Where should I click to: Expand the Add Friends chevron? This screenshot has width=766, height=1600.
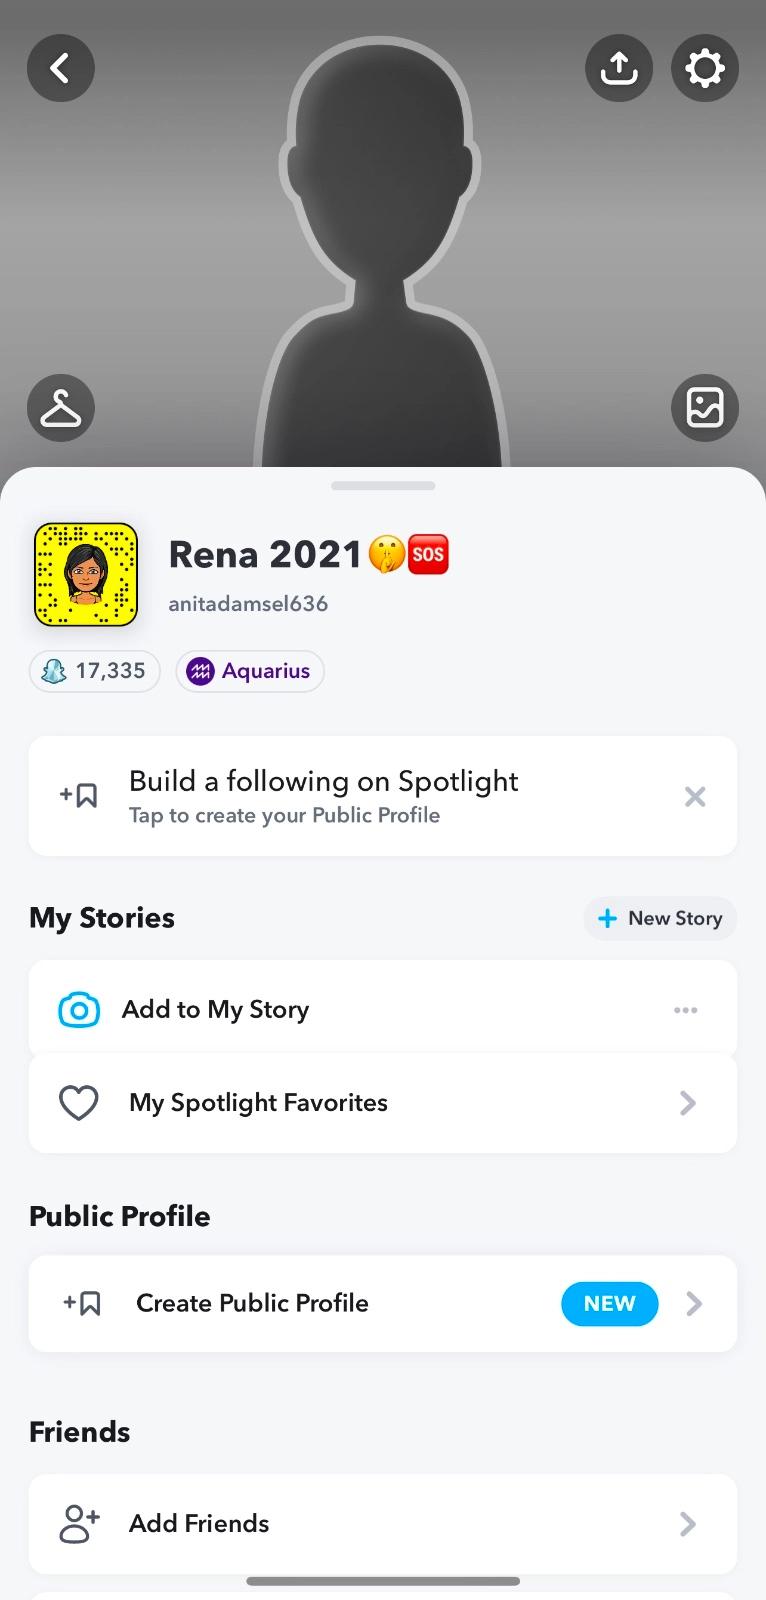click(688, 1523)
